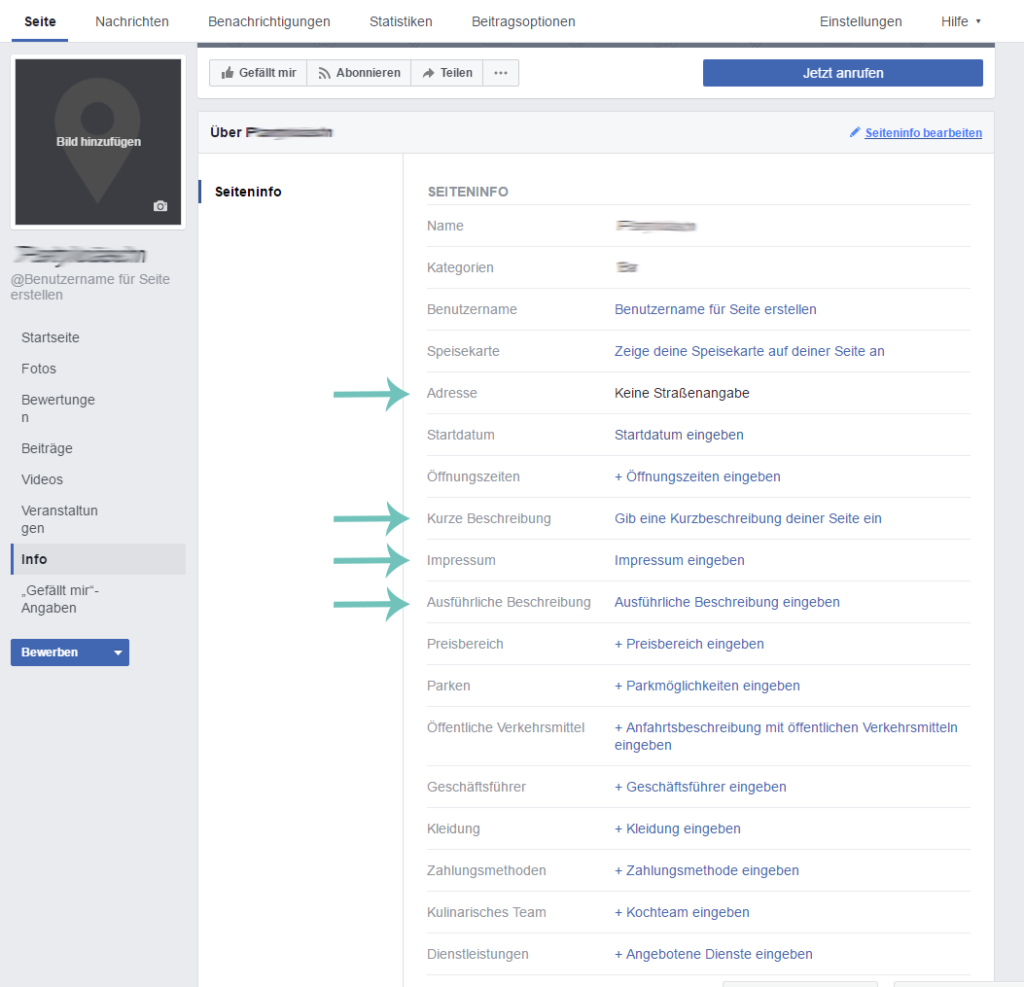This screenshot has width=1024, height=987.
Task: Click @Benutzername für Seite erstellen under page name
Action: click(90, 287)
